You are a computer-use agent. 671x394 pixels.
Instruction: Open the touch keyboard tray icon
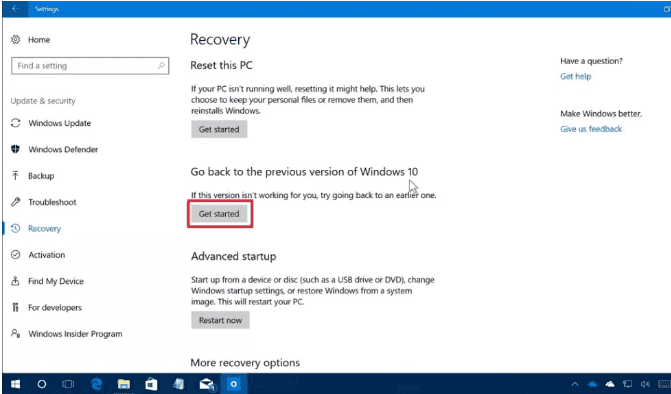(664, 384)
